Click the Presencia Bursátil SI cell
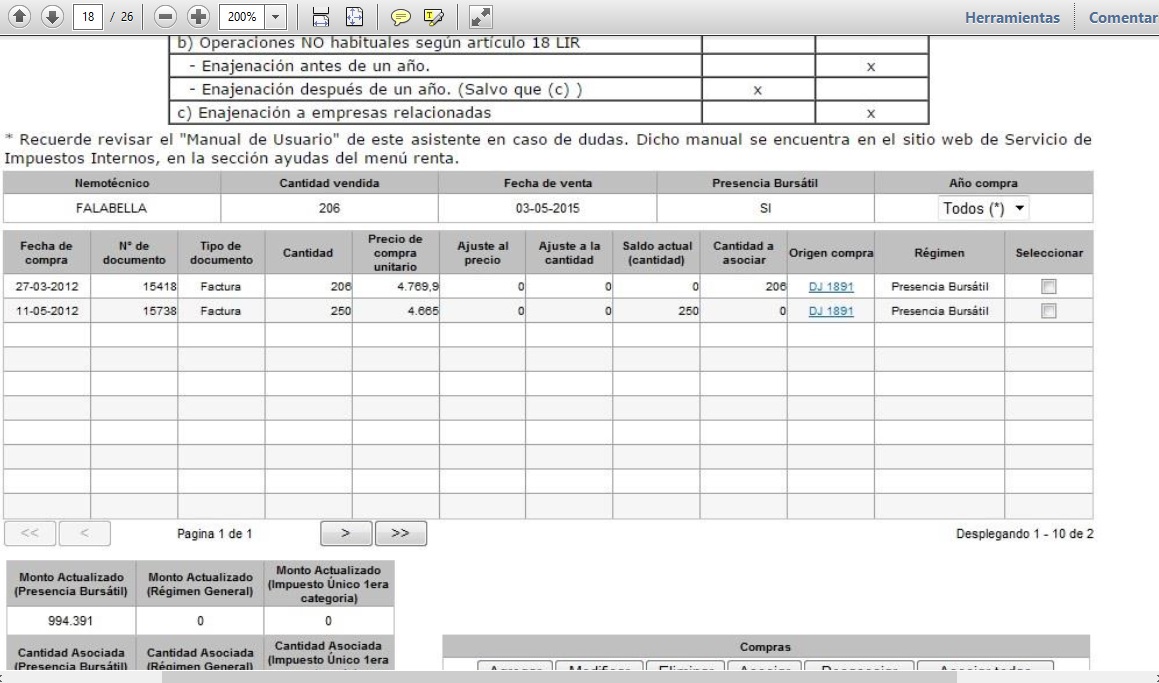 click(x=765, y=208)
